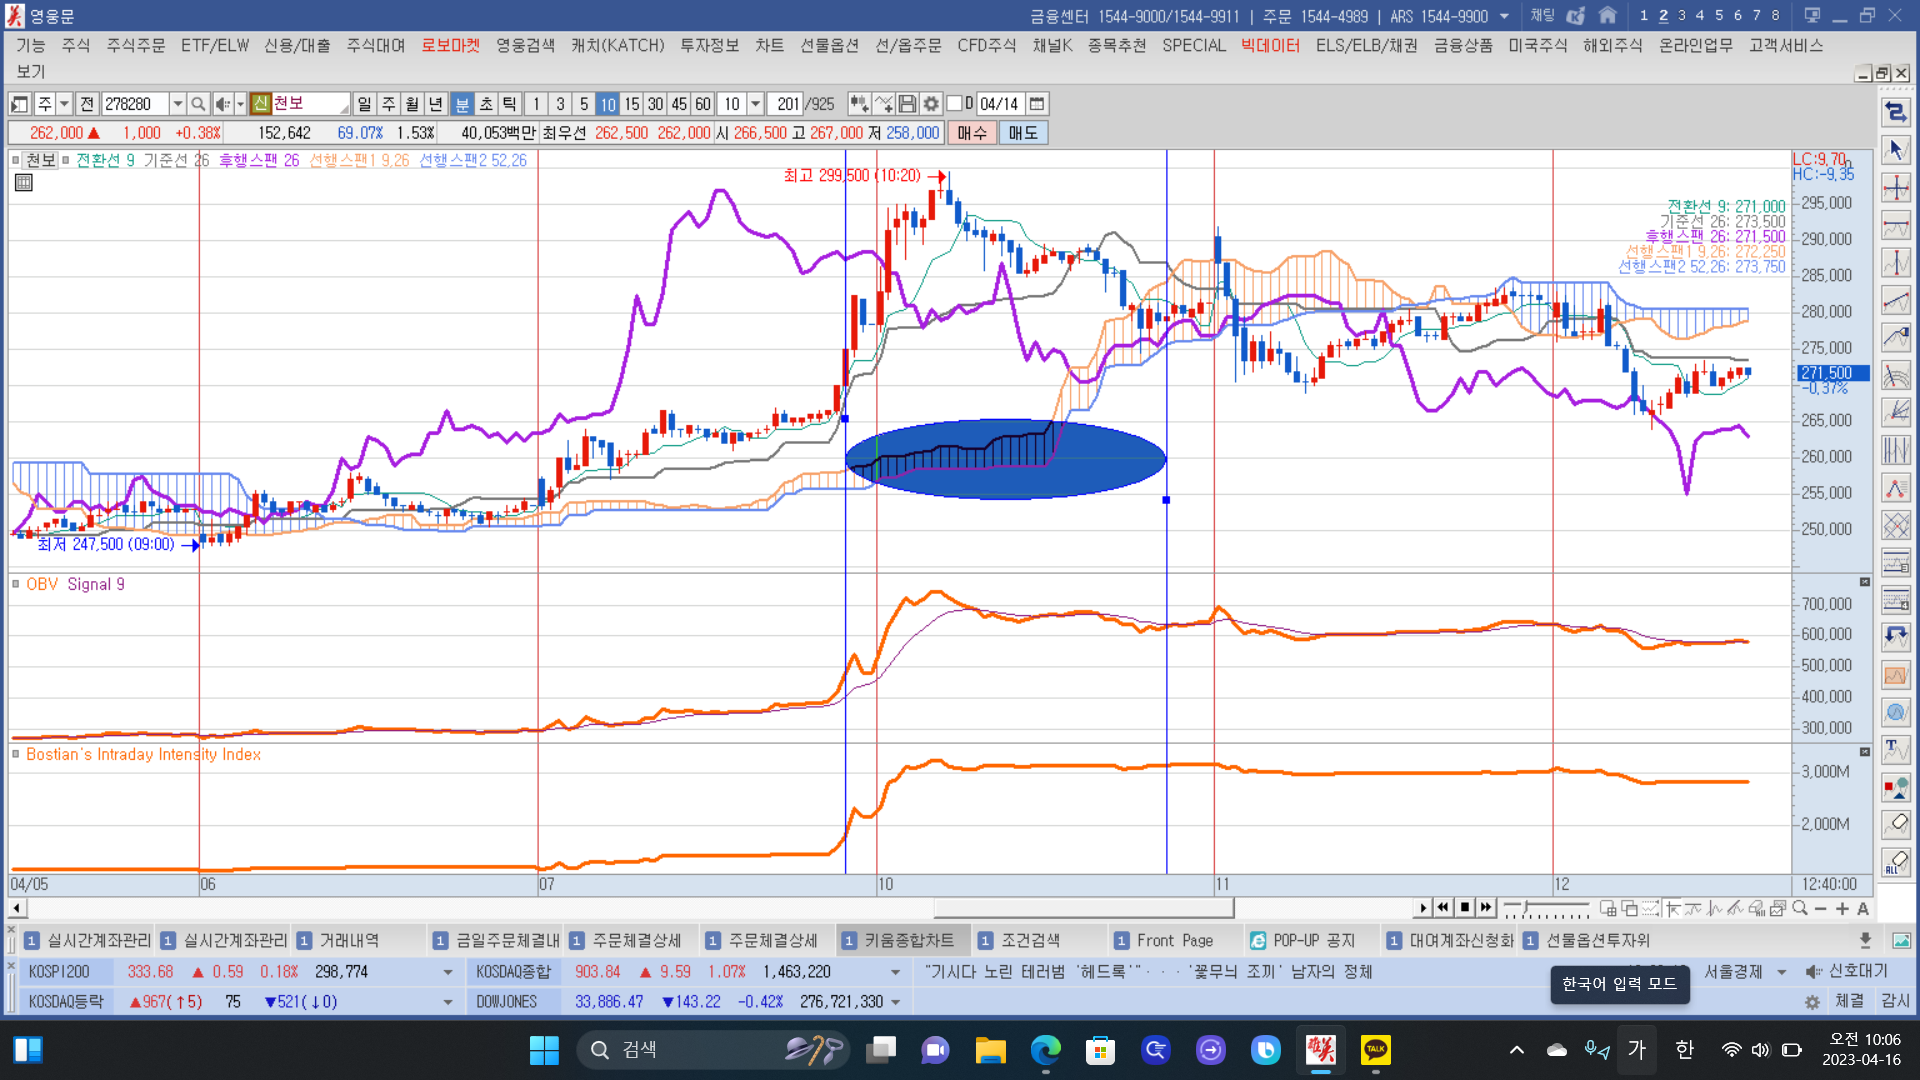
Task: Click the home icon in title bar
Action: pyautogui.click(x=1608, y=16)
